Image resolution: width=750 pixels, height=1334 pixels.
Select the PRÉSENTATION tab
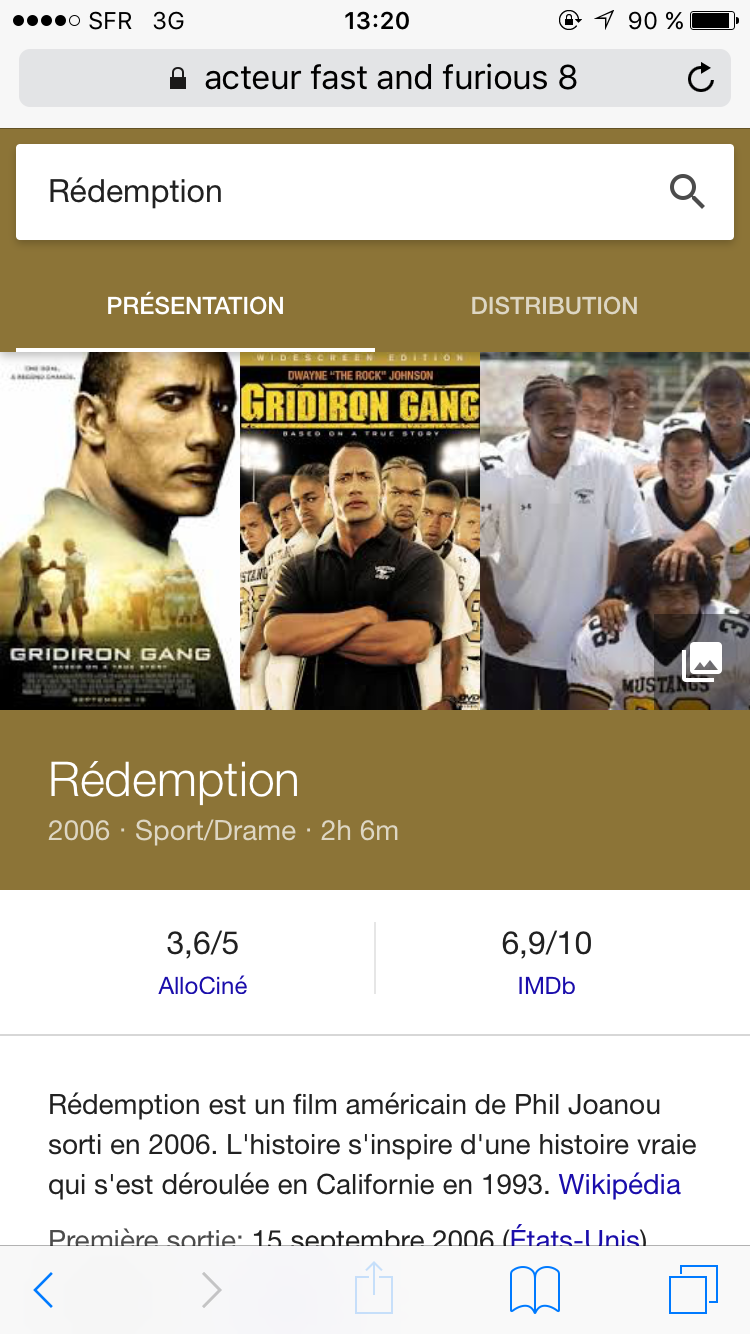click(x=195, y=305)
